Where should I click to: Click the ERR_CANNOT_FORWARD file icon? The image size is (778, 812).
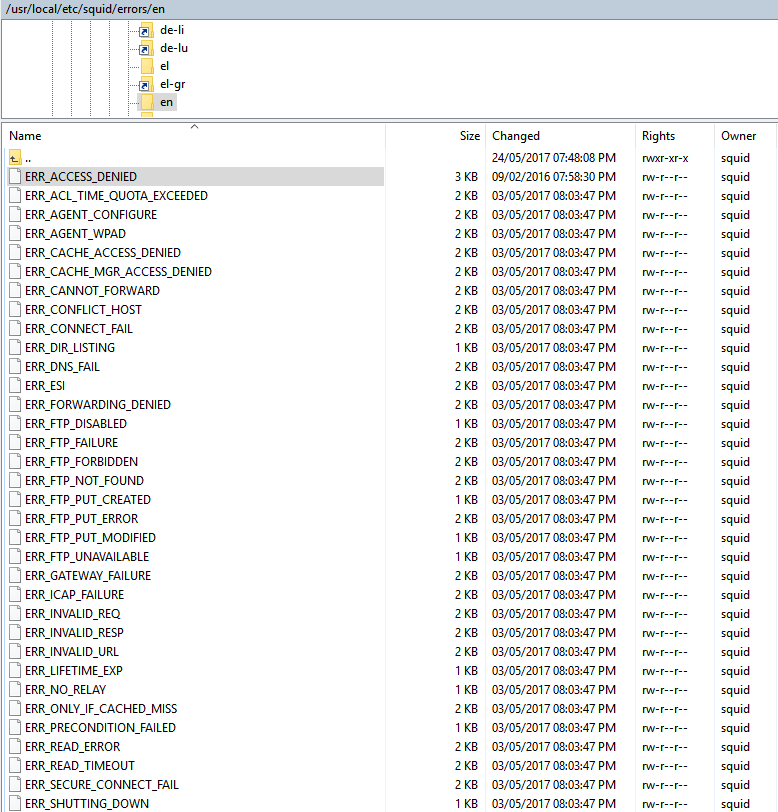pyautogui.click(x=15, y=291)
